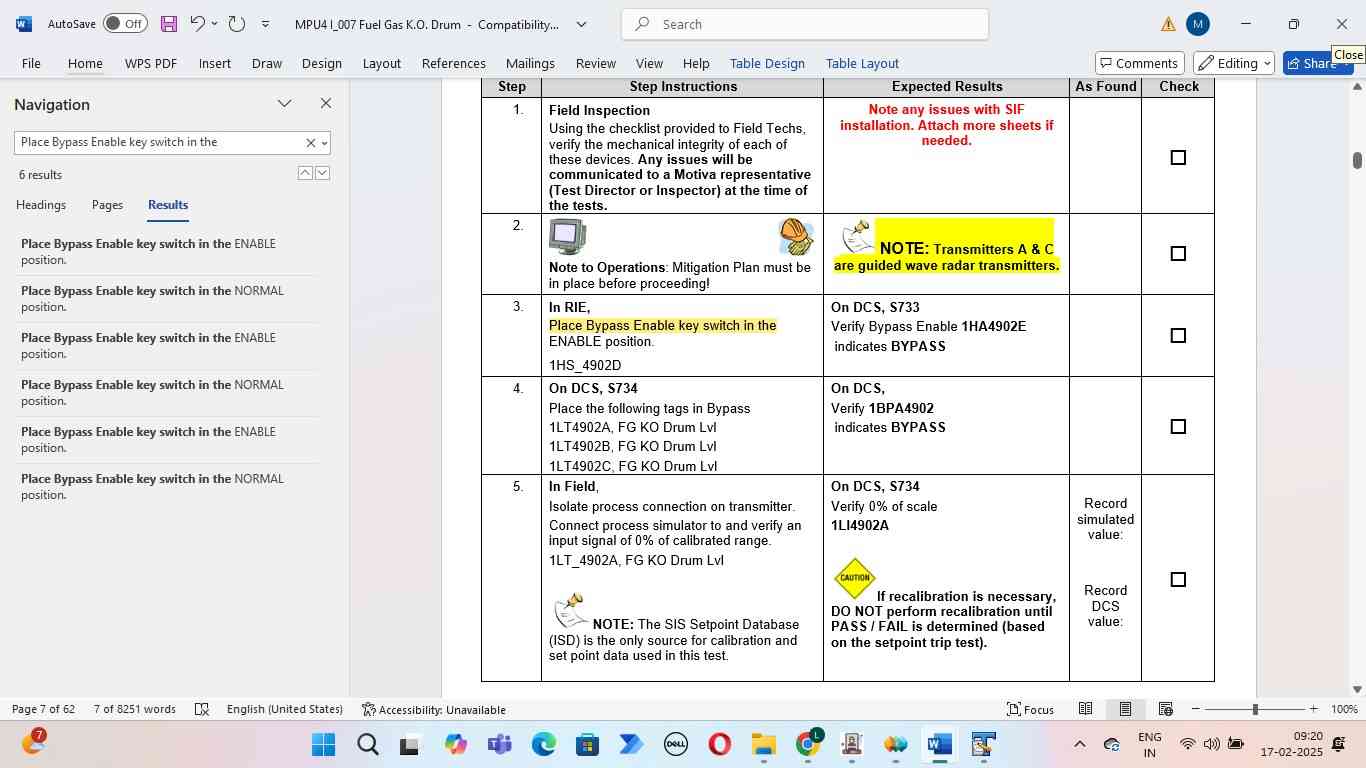The image size is (1366, 768).
Task: Open the Table Design tab
Action: coord(767,63)
